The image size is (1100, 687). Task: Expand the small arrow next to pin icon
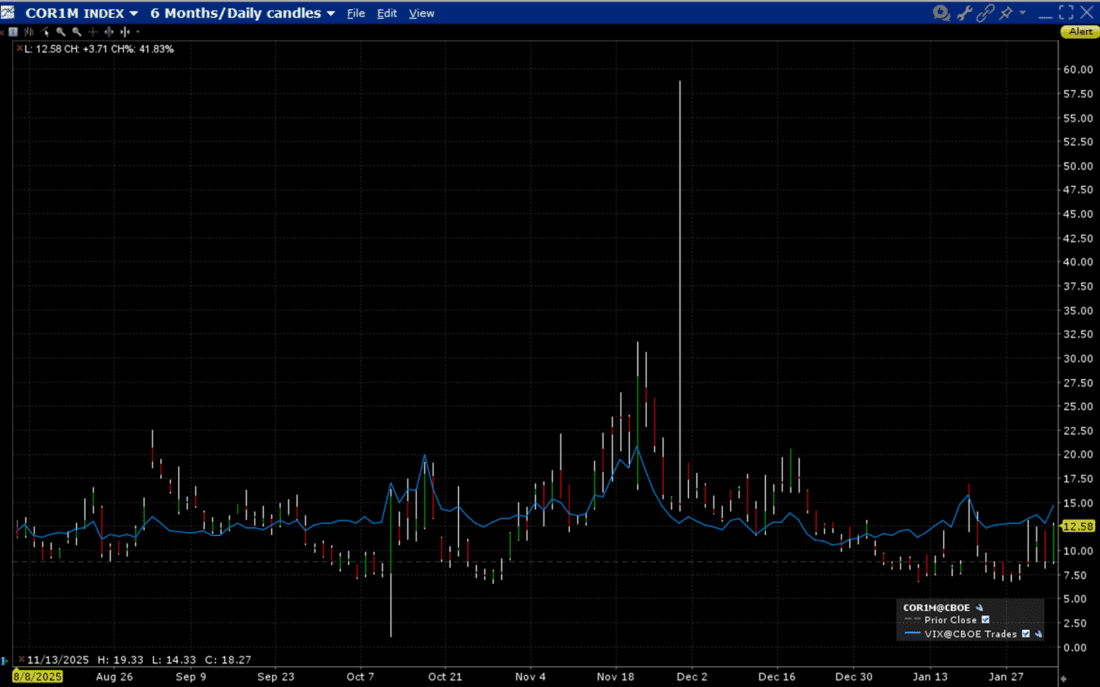coord(1022,13)
